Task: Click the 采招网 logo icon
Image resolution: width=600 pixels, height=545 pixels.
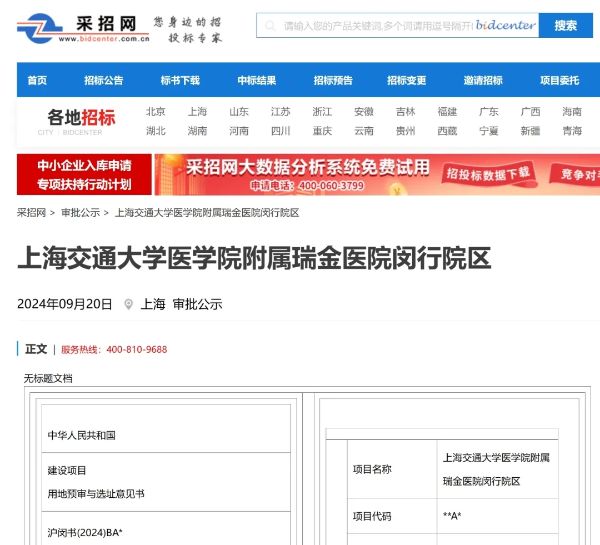Action: pyautogui.click(x=42, y=28)
